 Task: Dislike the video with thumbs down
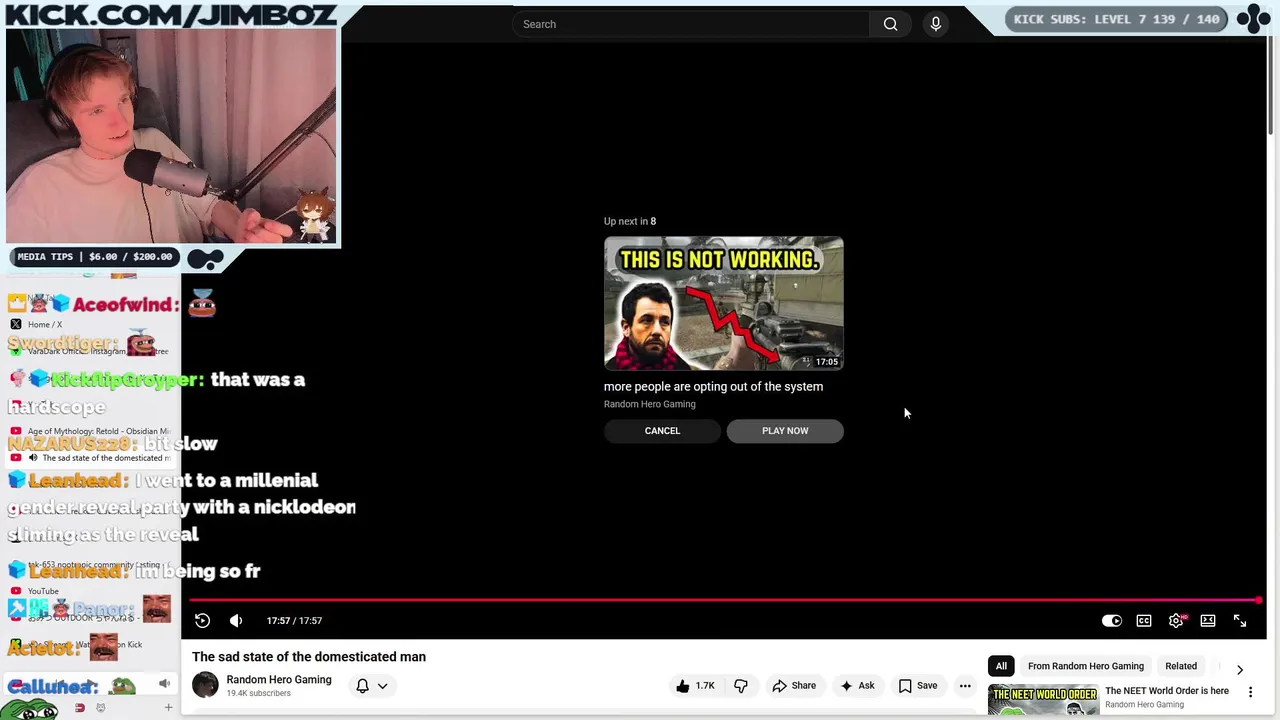pos(741,686)
